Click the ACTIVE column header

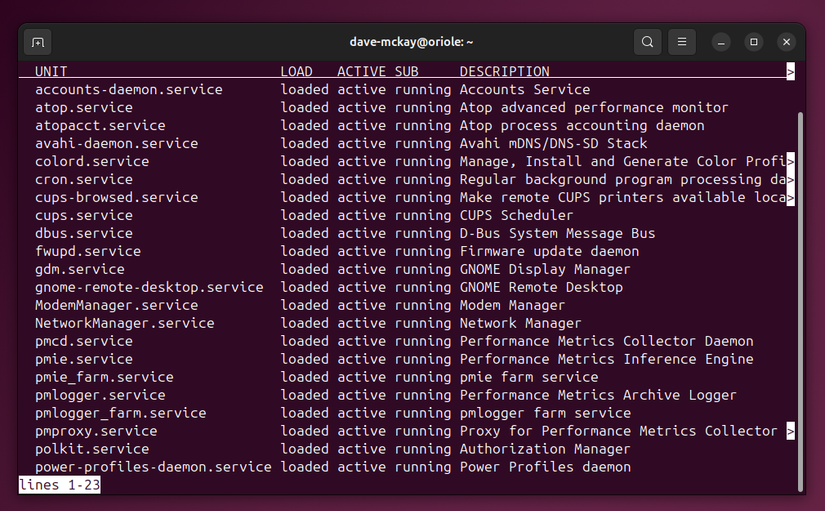click(361, 72)
